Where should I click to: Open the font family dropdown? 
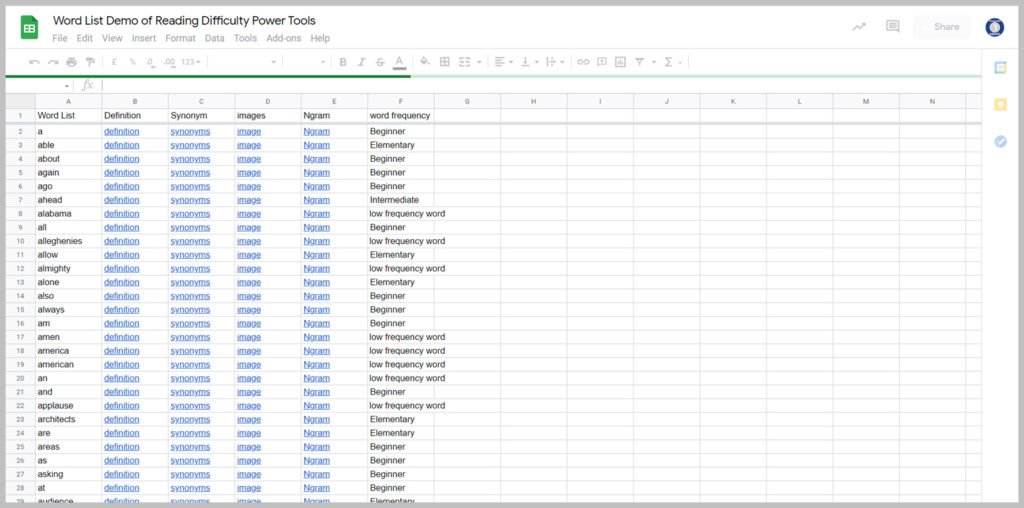coord(243,62)
